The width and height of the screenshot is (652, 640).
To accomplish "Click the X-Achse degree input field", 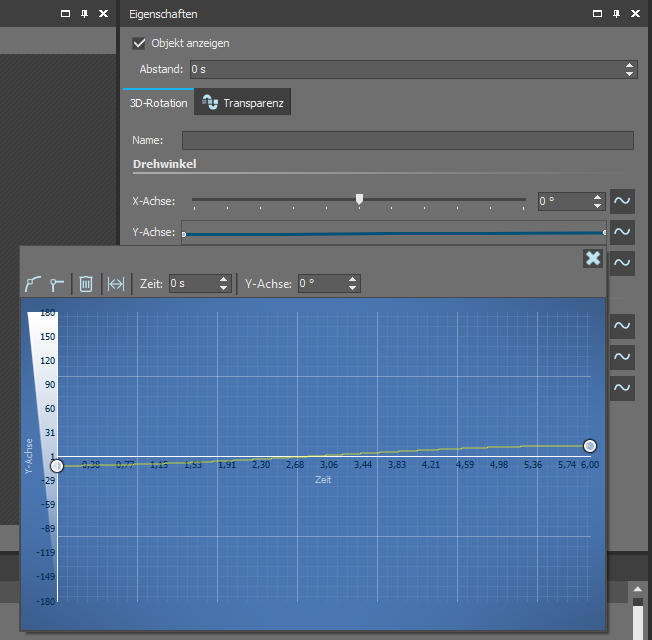I will click(x=564, y=201).
